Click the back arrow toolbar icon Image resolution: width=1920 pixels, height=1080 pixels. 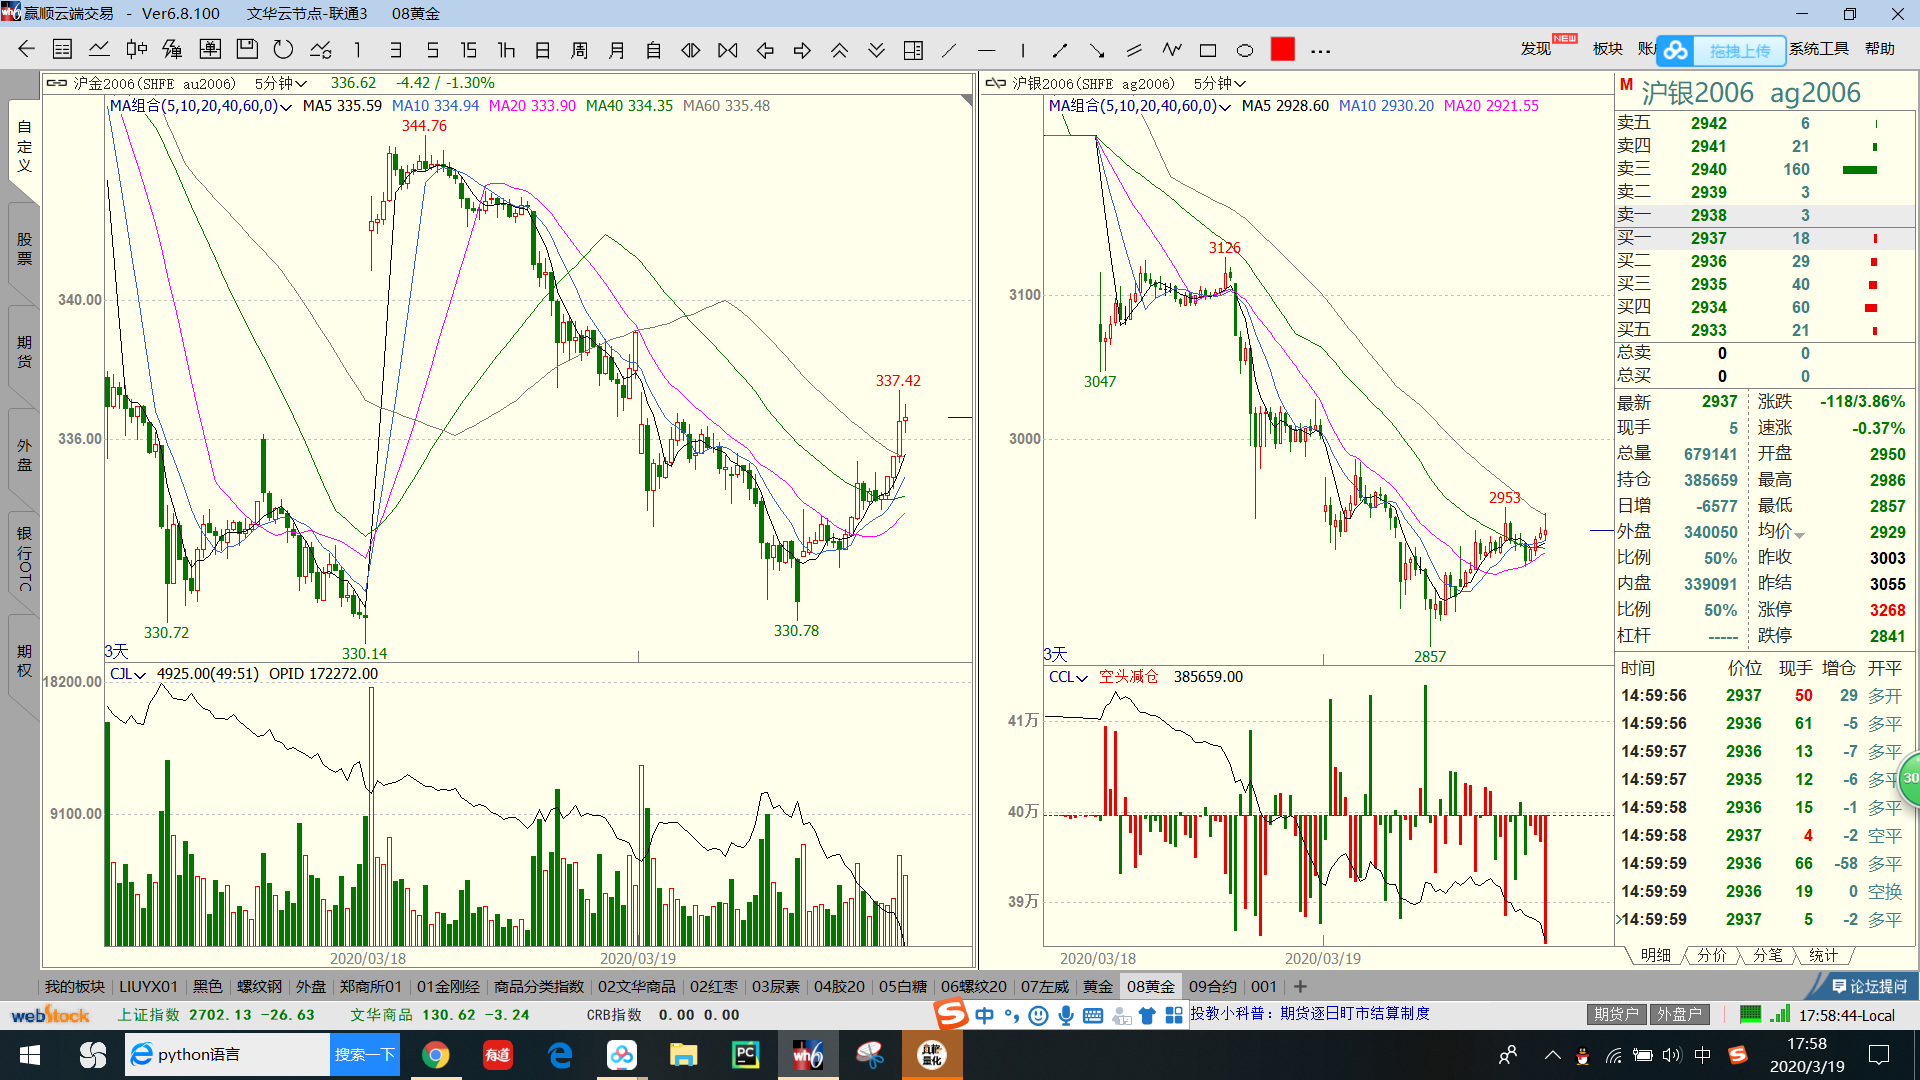[27, 50]
